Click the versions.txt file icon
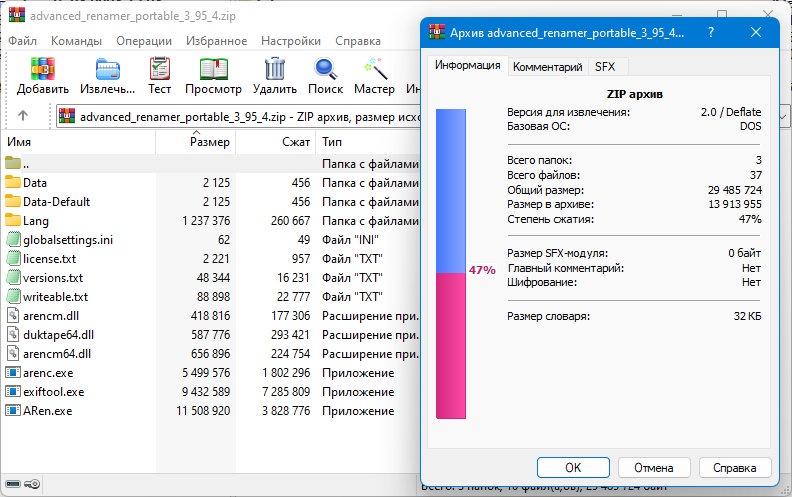Viewport: 792px width, 497px height. coord(13,277)
